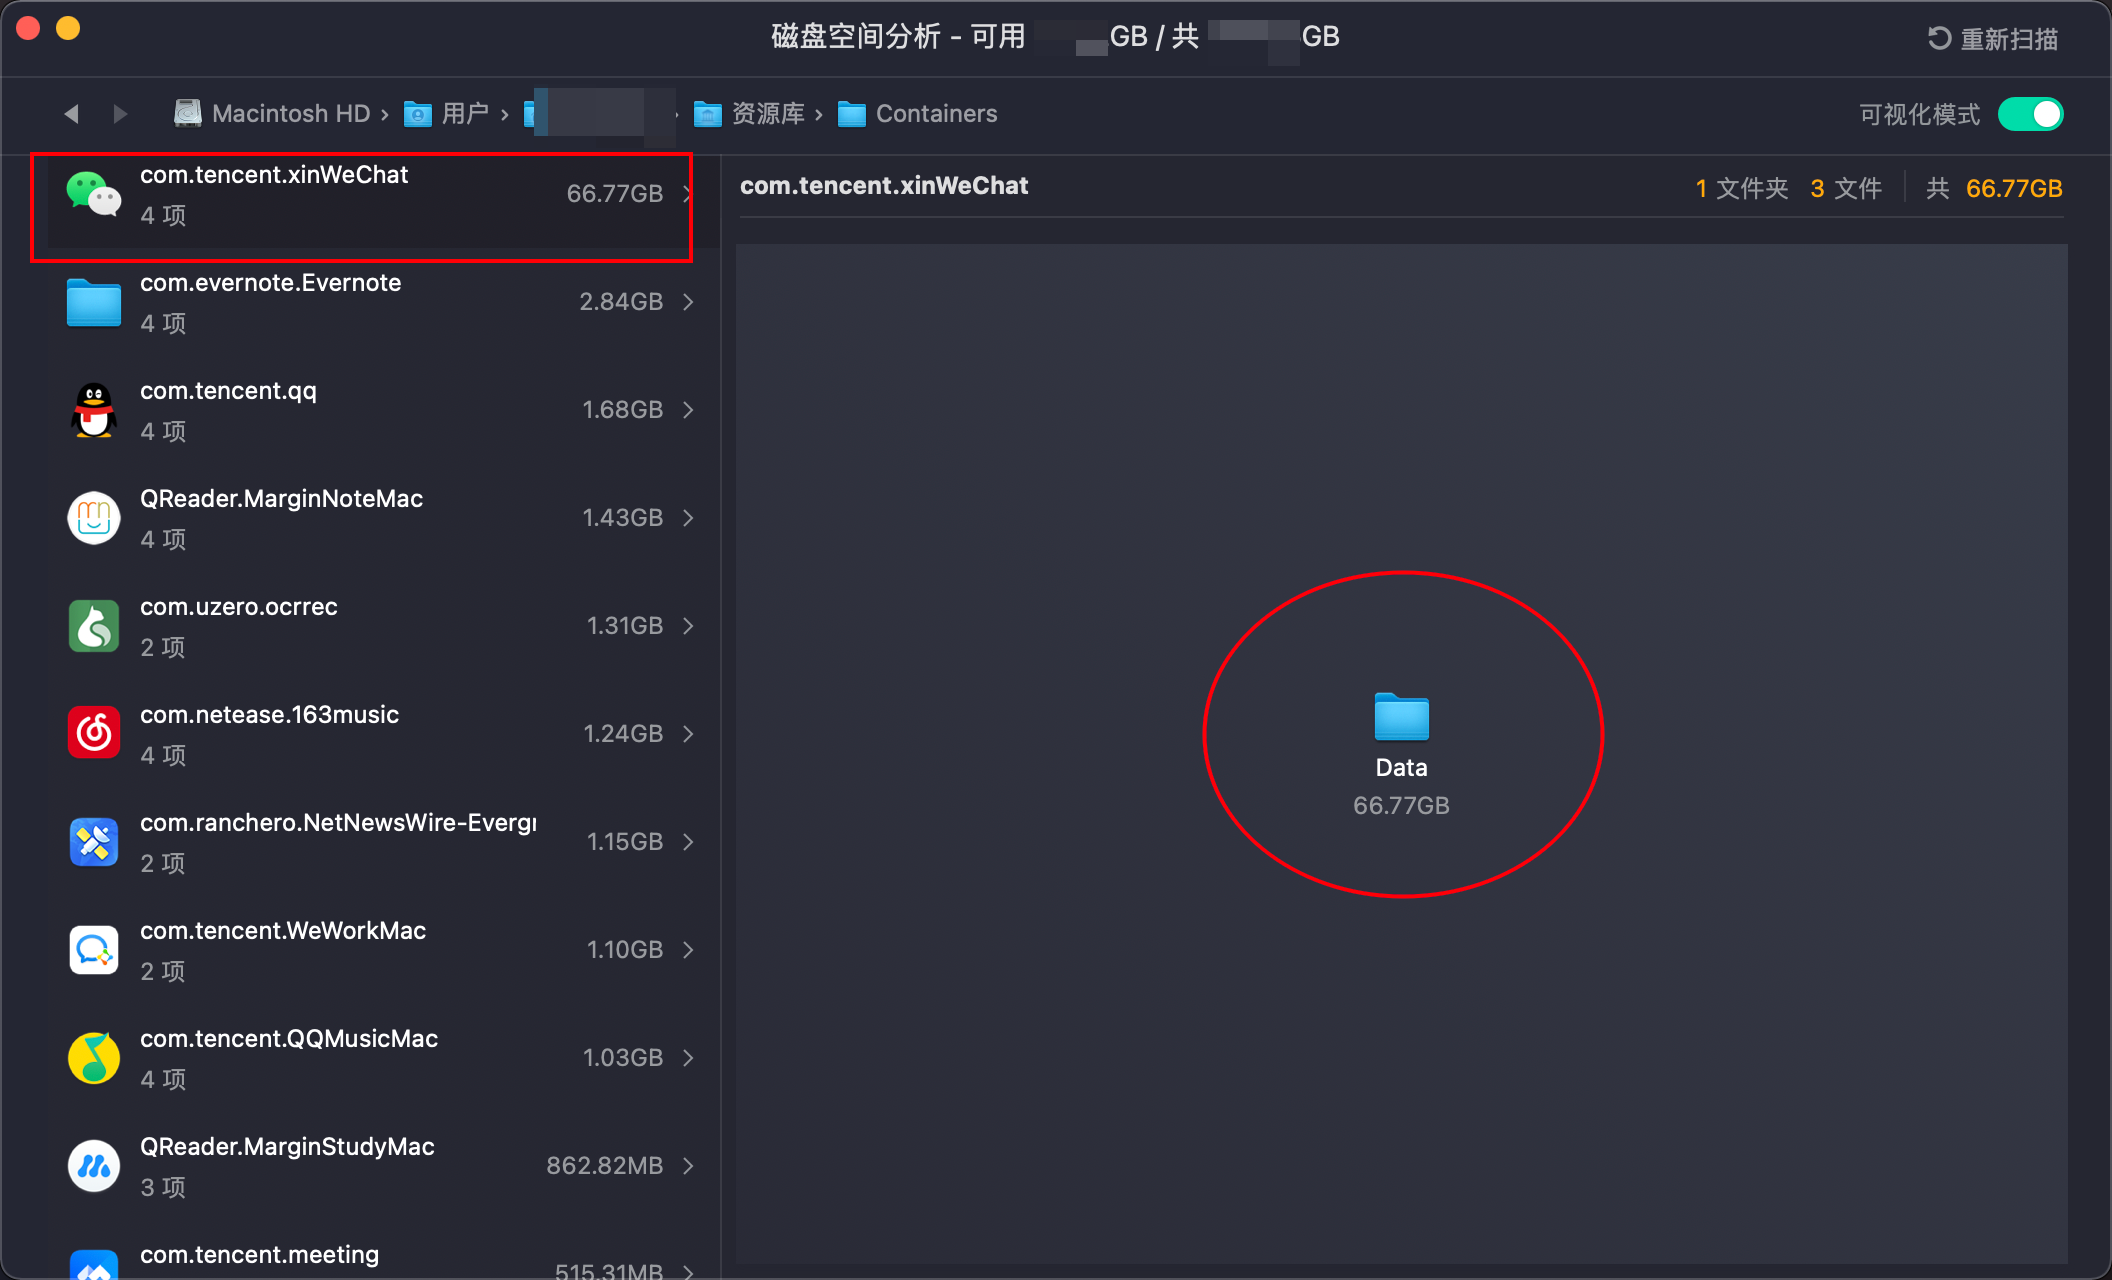Click the Evernote folder icon in list
Image resolution: width=2112 pixels, height=1280 pixels.
click(94, 302)
